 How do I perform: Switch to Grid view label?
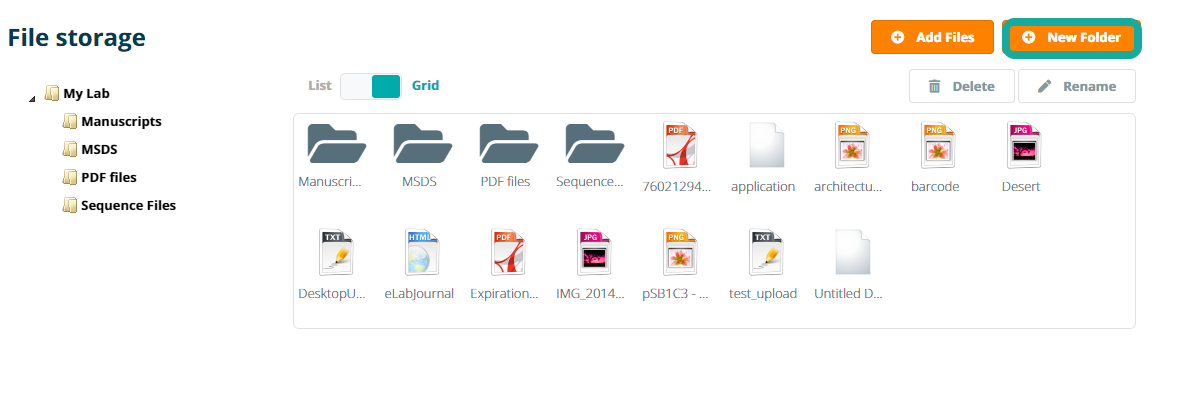425,86
